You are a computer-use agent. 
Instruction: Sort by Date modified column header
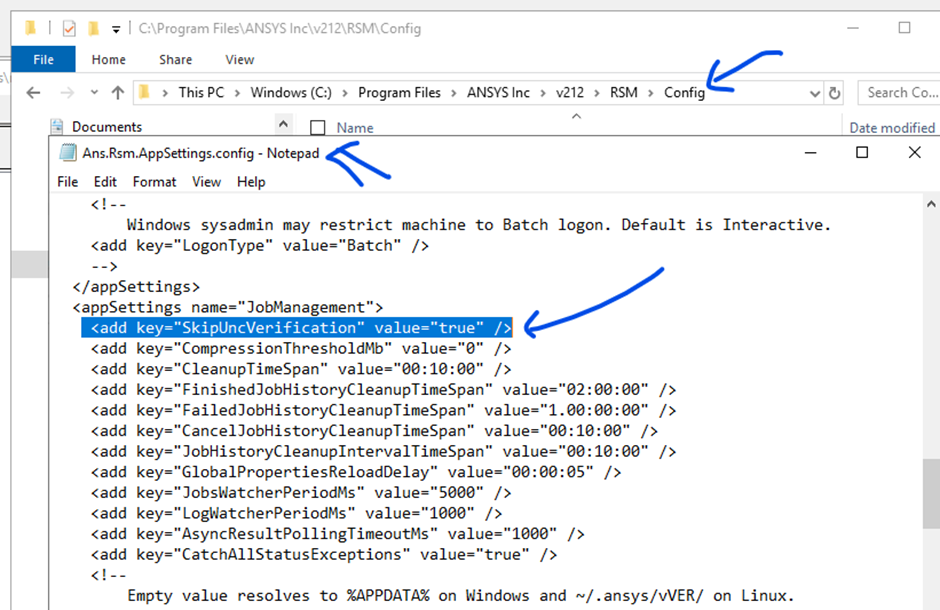tap(892, 128)
